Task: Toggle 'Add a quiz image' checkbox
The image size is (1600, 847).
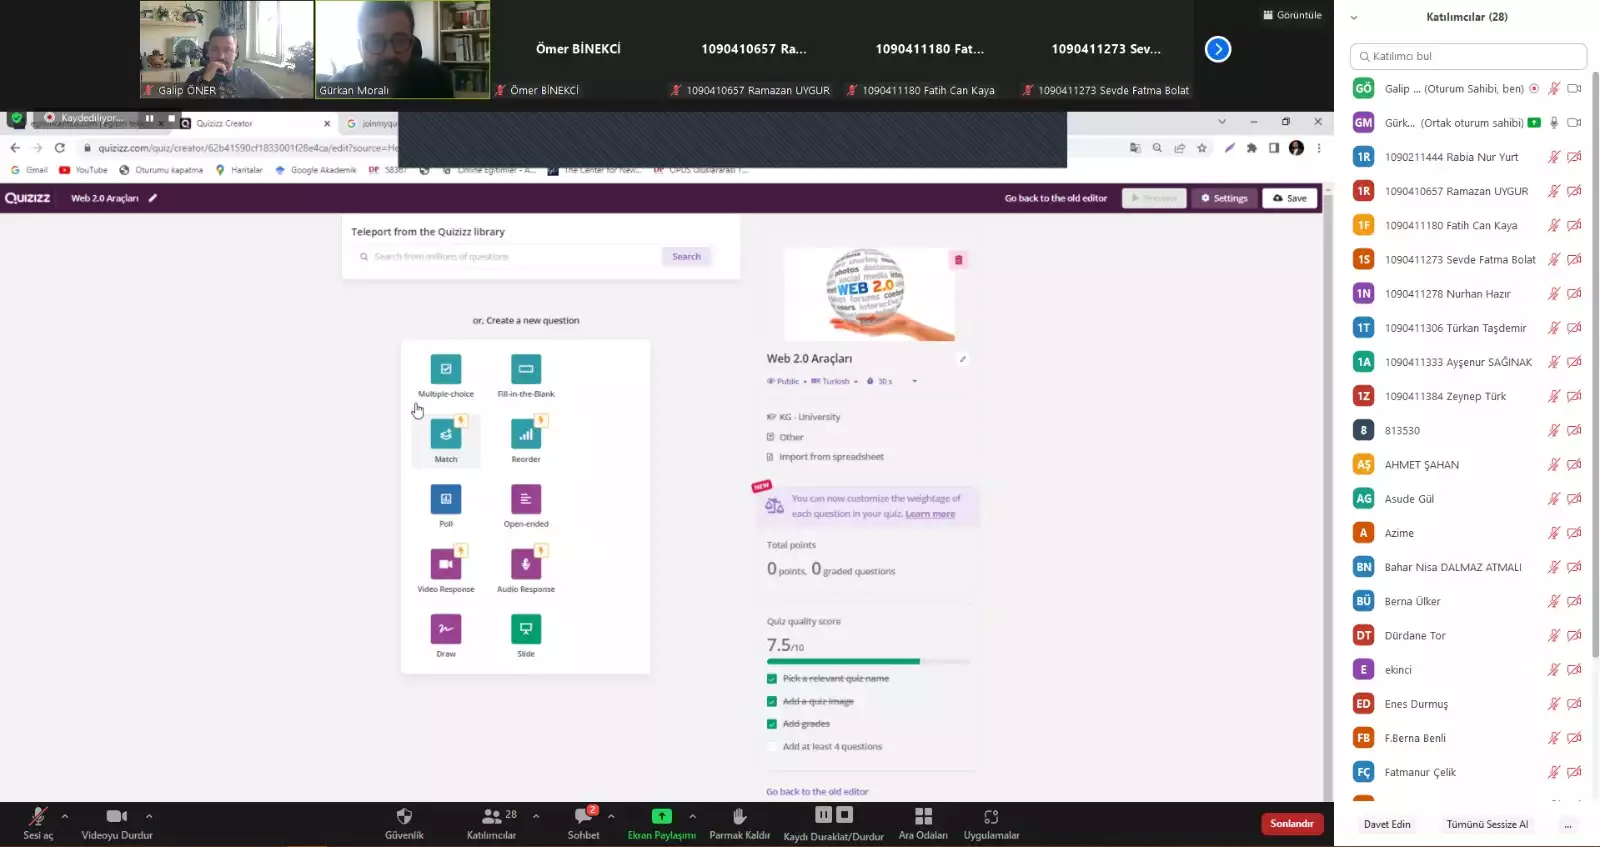Action: 772,702
